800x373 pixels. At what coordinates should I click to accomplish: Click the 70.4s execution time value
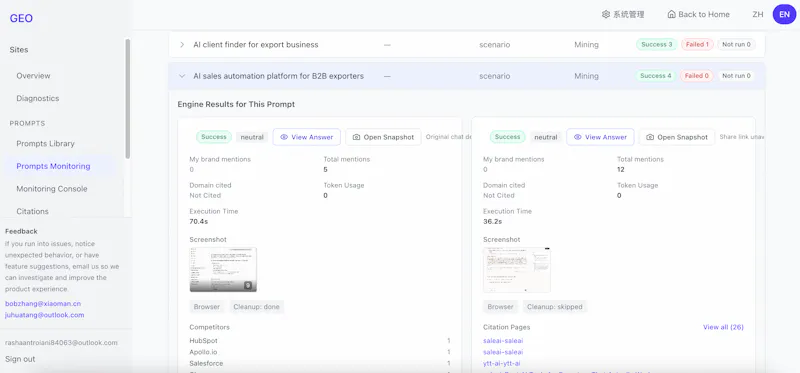pyautogui.click(x=198, y=221)
